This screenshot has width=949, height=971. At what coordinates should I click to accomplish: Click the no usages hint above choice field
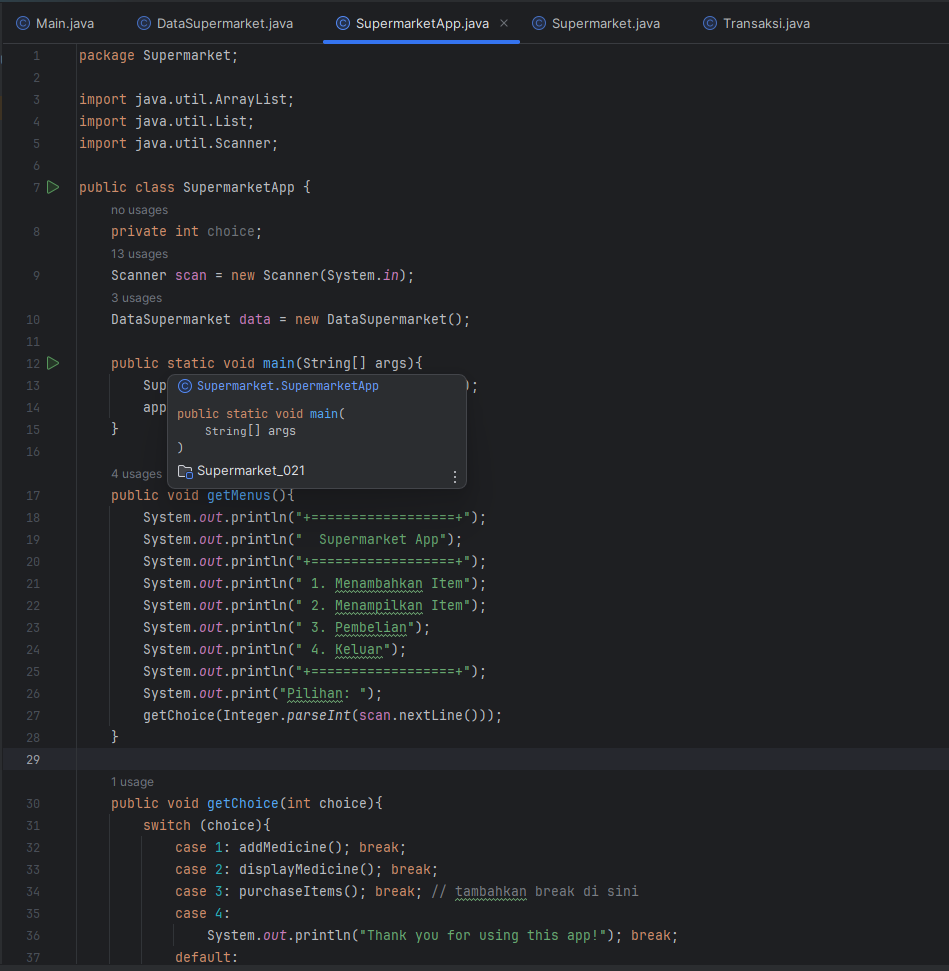[139, 209]
